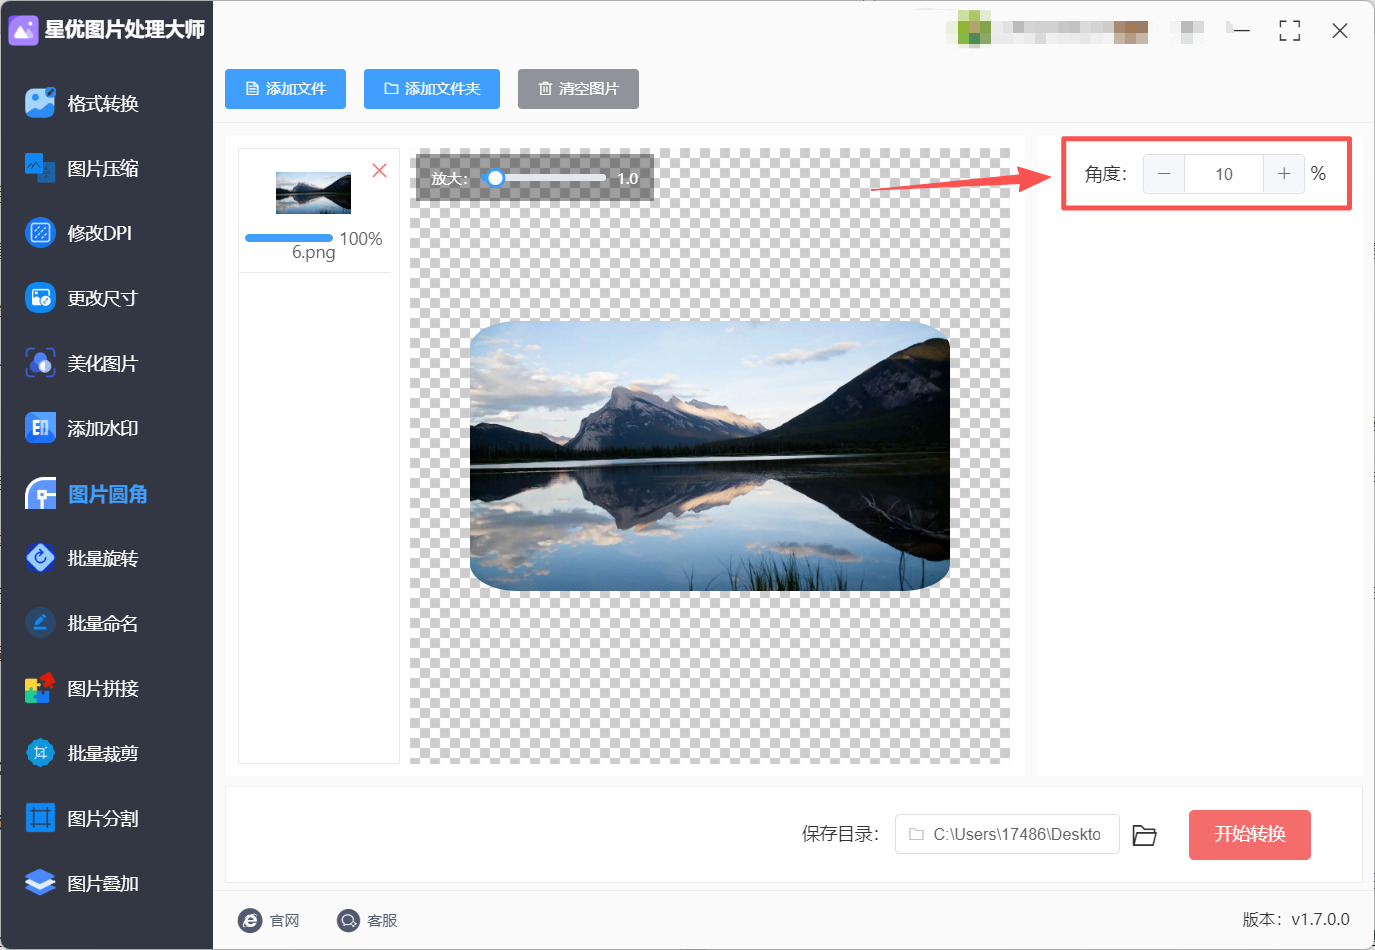The width and height of the screenshot is (1375, 950).
Task: Click the 图片圆角 rounded corner icon
Action: (x=40, y=494)
